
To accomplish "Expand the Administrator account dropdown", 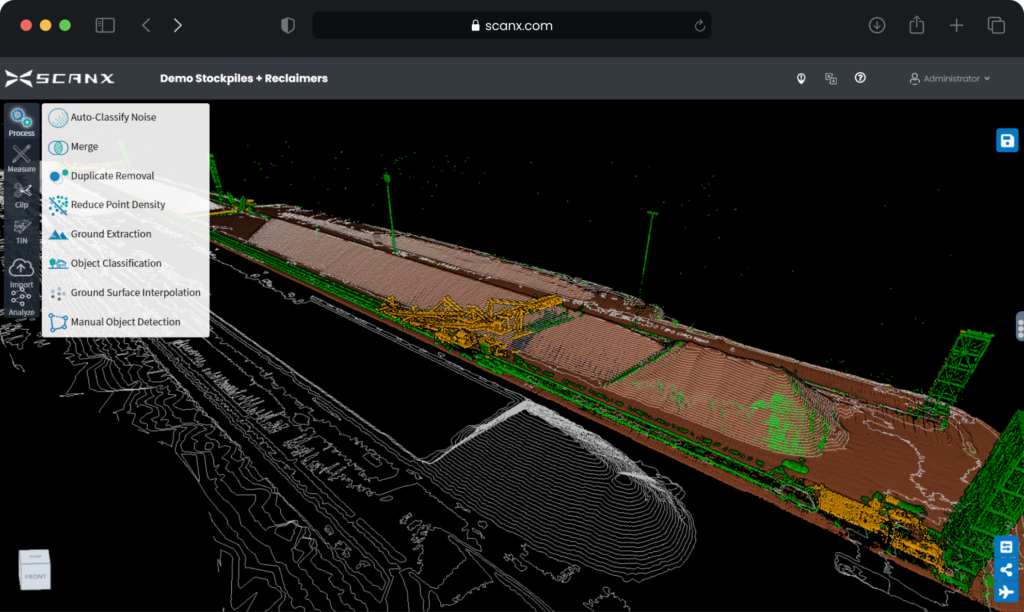I will point(948,77).
